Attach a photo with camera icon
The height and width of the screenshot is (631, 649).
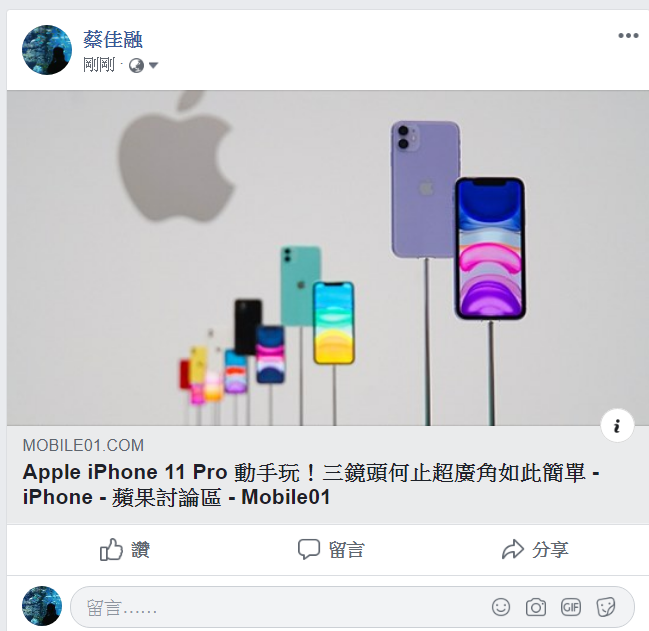click(536, 607)
